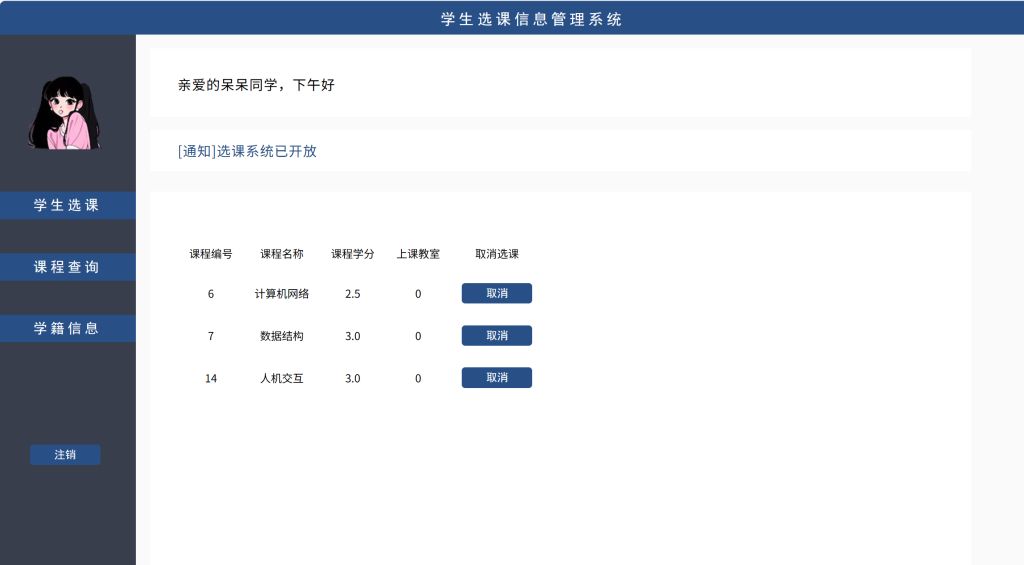Click the classroom value of 数据结构
The height and width of the screenshot is (565, 1024).
coord(418,336)
